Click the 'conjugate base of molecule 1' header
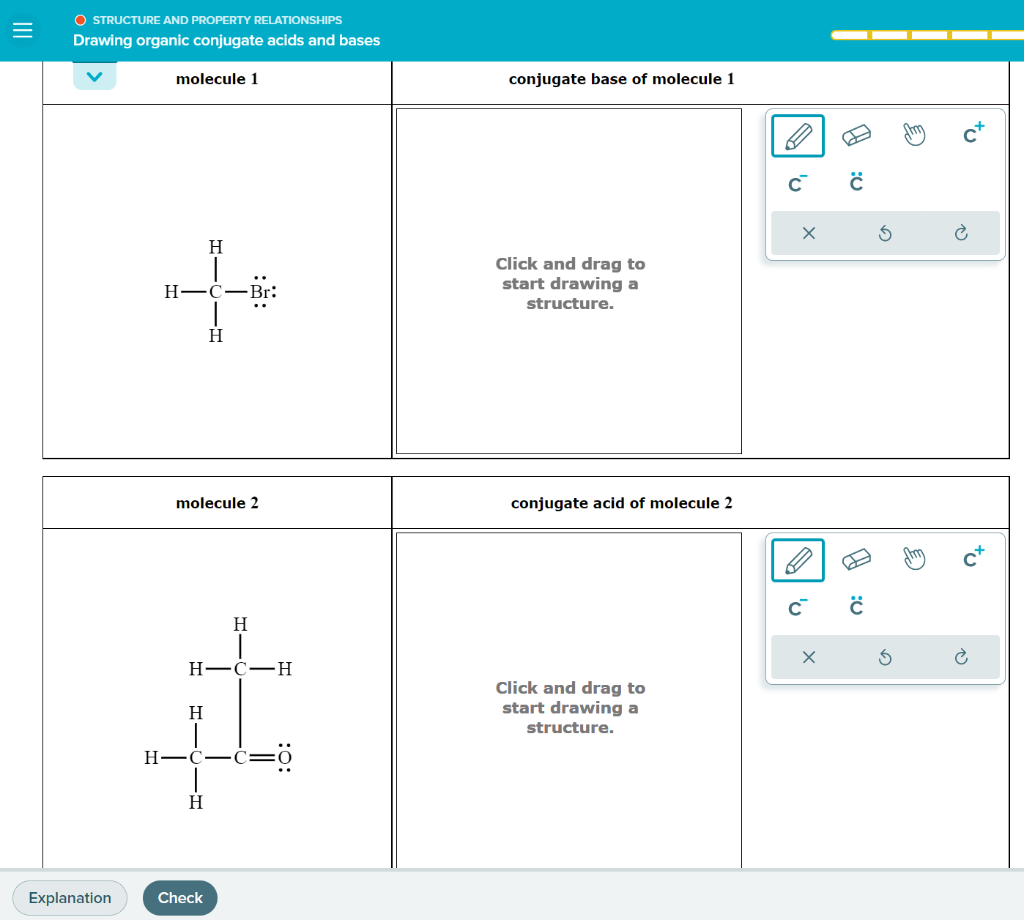The height and width of the screenshot is (920, 1024). click(622, 79)
